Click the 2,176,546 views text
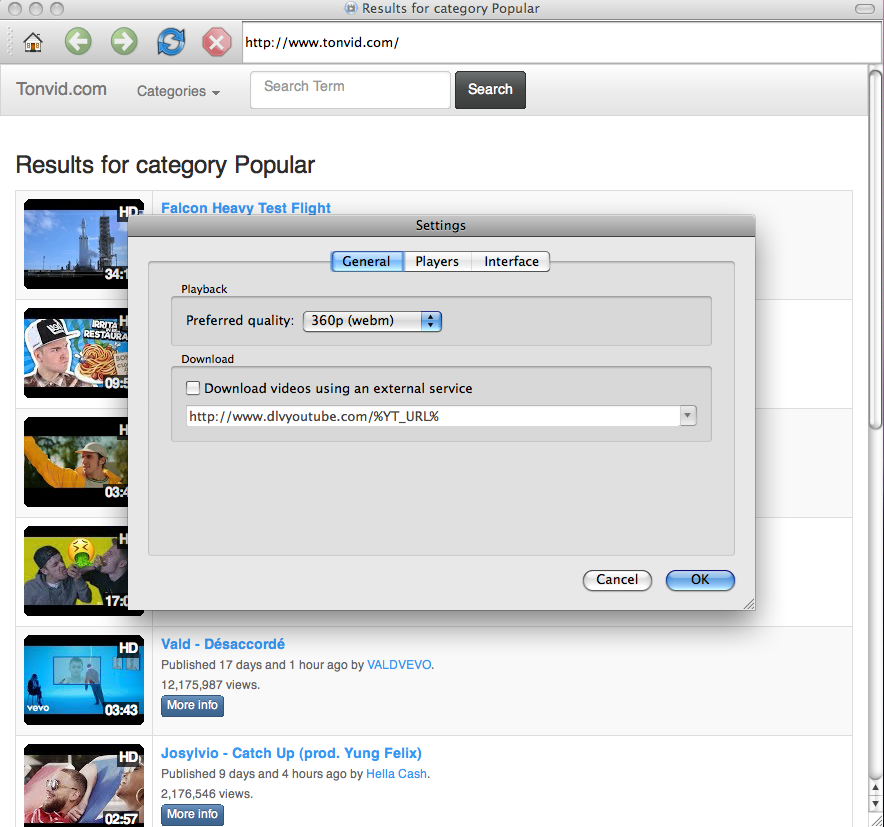Image resolution: width=884 pixels, height=827 pixels. [207, 794]
